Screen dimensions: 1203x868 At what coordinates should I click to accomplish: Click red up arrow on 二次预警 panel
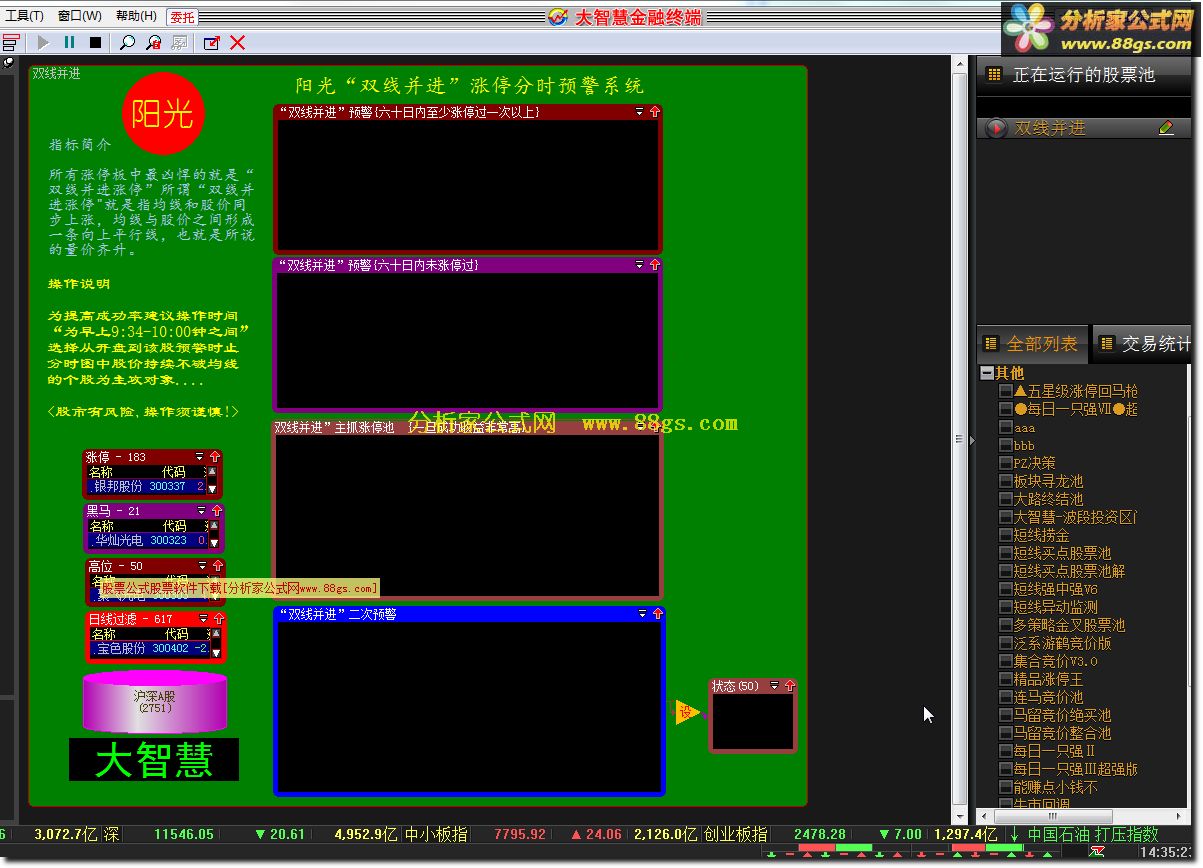coord(658,614)
